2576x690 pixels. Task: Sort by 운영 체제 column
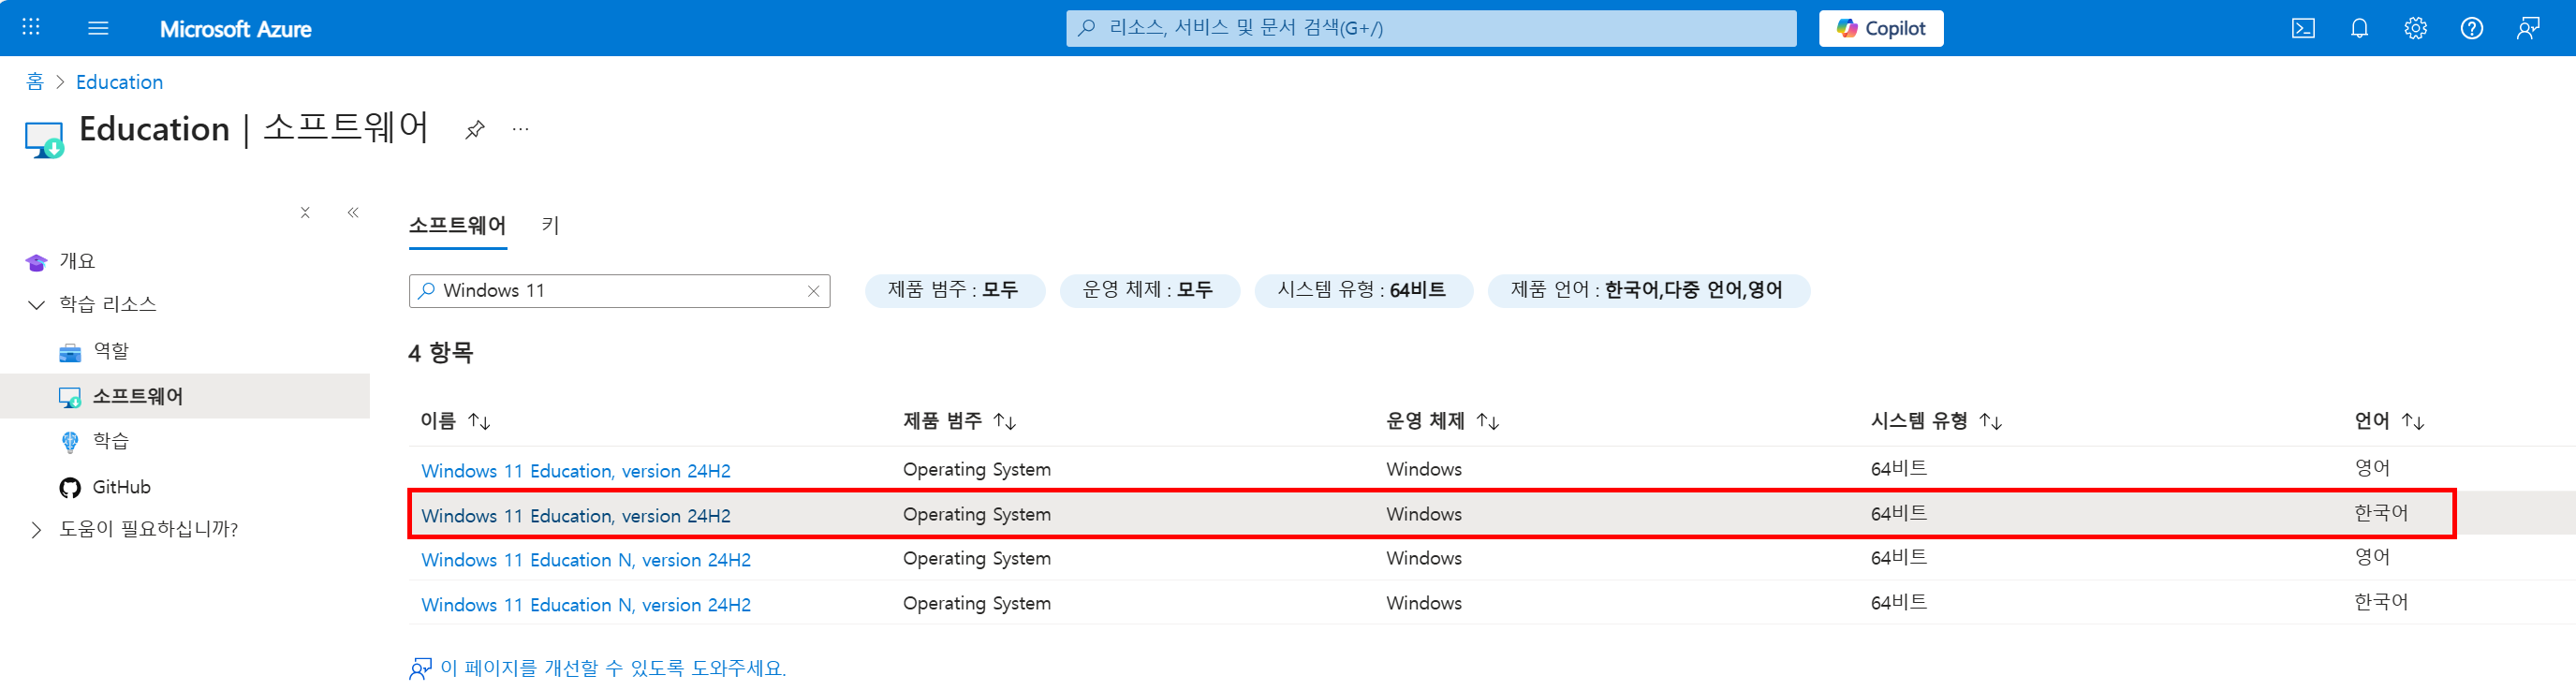coord(1442,421)
